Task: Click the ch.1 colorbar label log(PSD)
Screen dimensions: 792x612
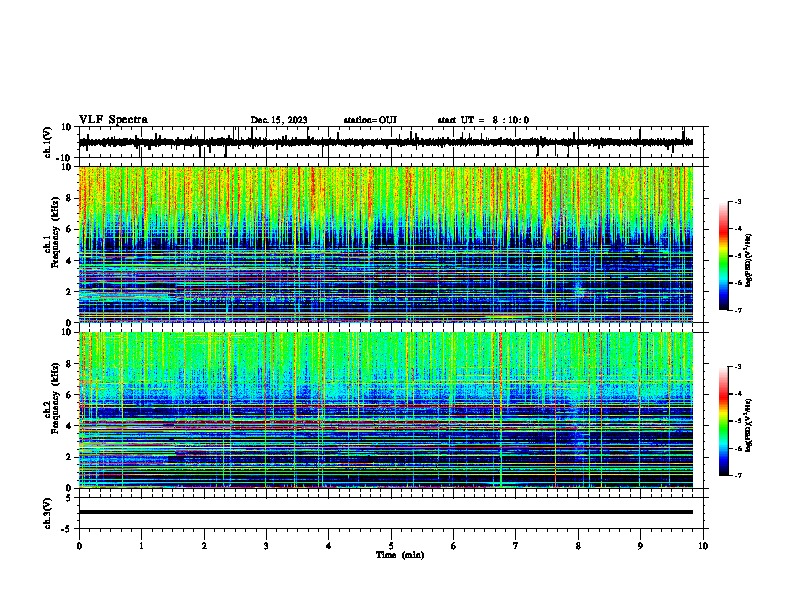Action: point(748,260)
